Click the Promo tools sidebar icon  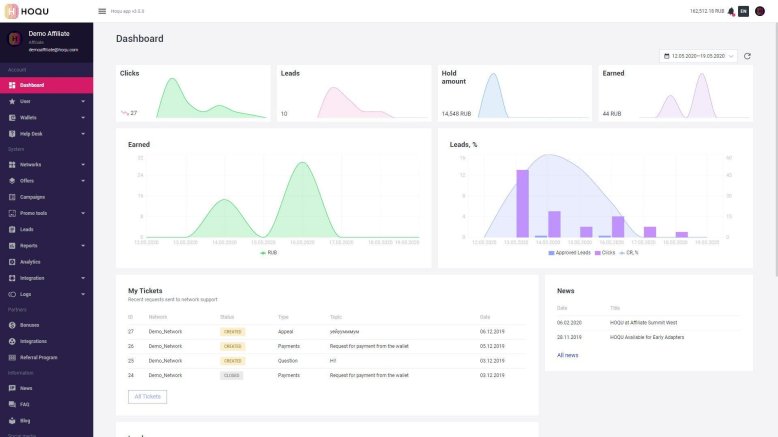pyautogui.click(x=12, y=213)
